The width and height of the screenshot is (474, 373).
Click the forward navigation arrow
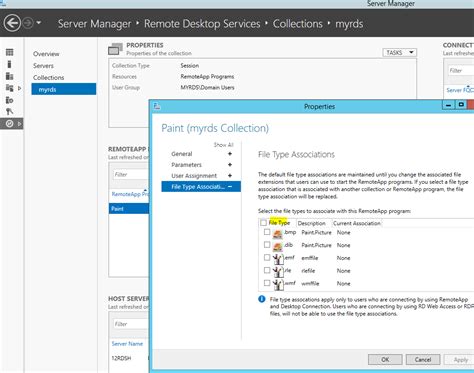28,23
